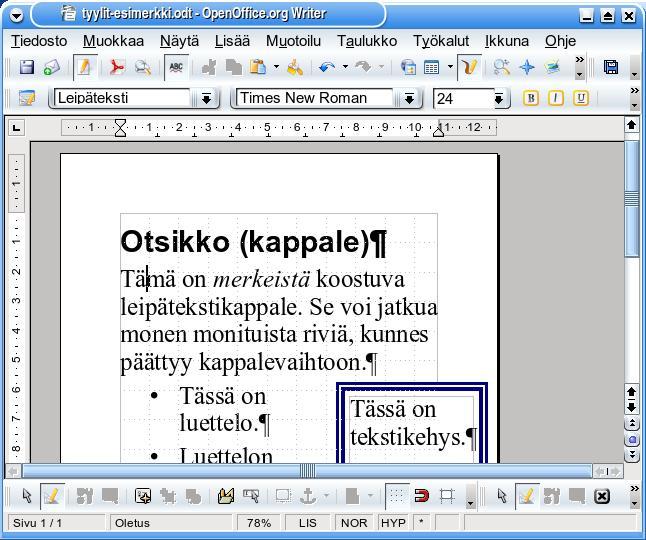The height and width of the screenshot is (540, 646).
Task: Click the horizontal scrollbar thumb
Action: click(x=307, y=470)
